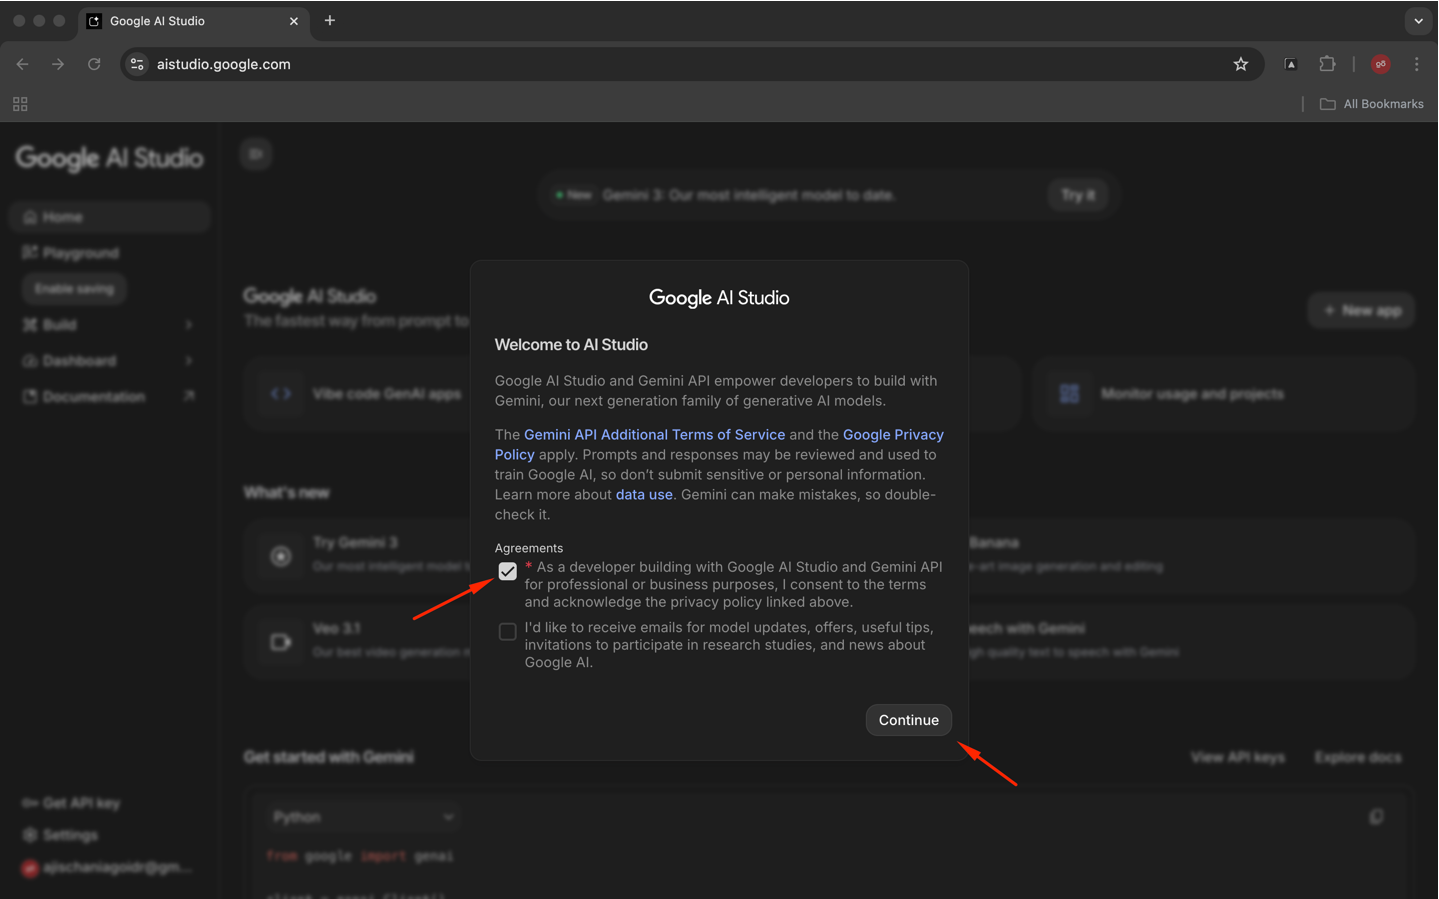The height and width of the screenshot is (899, 1439).
Task: Open Gemini API Additional Terms of Service link
Action: (x=654, y=435)
